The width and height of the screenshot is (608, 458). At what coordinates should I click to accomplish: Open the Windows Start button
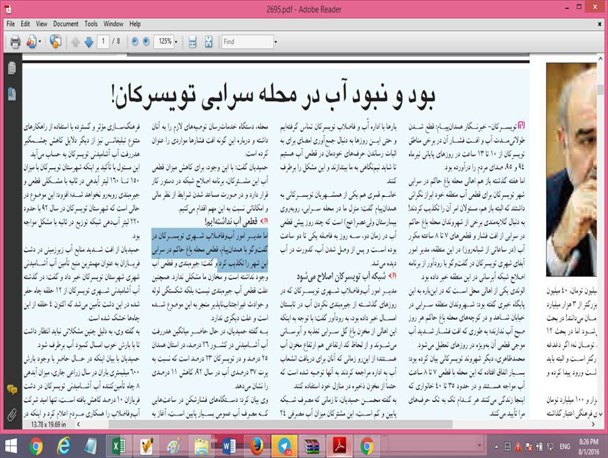point(10,446)
